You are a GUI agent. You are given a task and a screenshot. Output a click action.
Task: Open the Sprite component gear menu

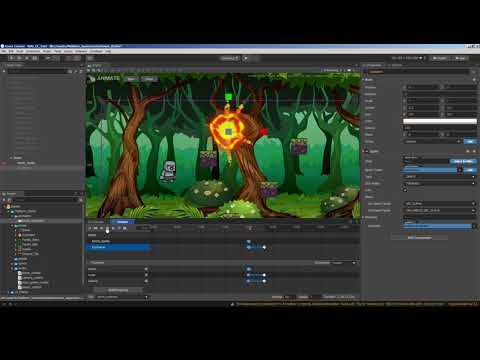(x=474, y=151)
